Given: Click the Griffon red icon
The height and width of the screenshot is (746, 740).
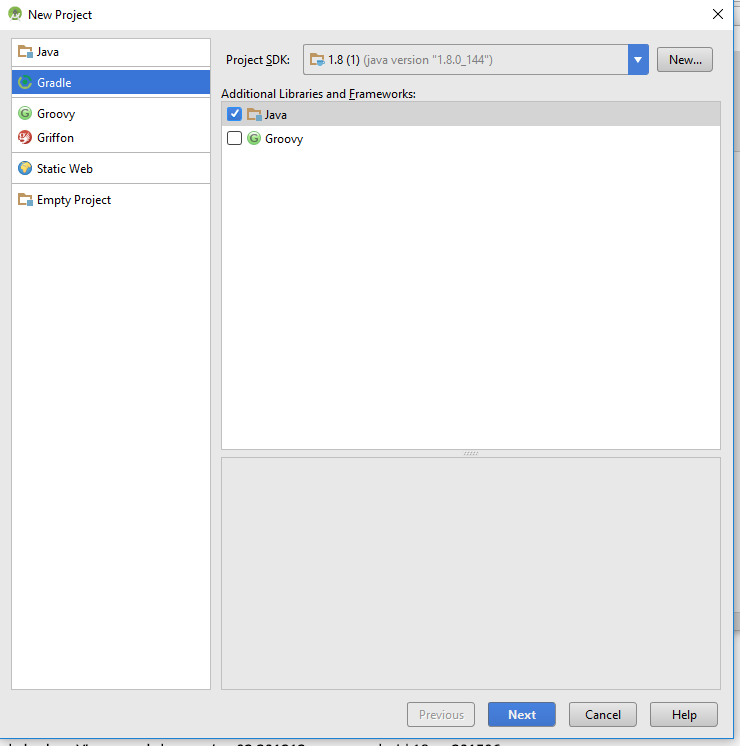Looking at the screenshot, I should [25, 137].
